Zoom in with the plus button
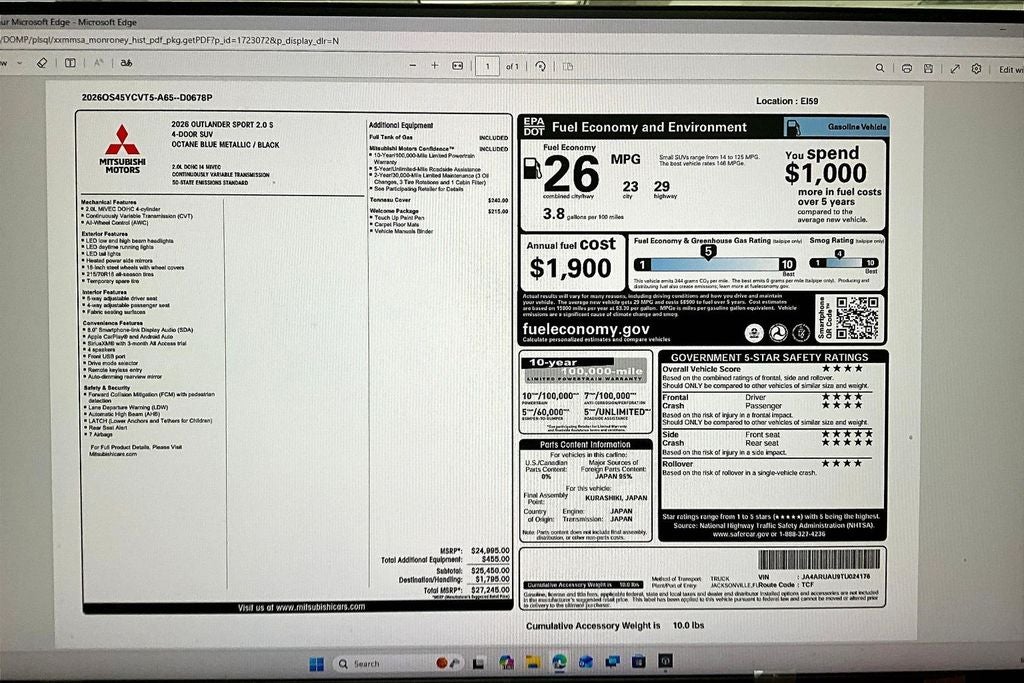The image size is (1024, 683). 435,65
